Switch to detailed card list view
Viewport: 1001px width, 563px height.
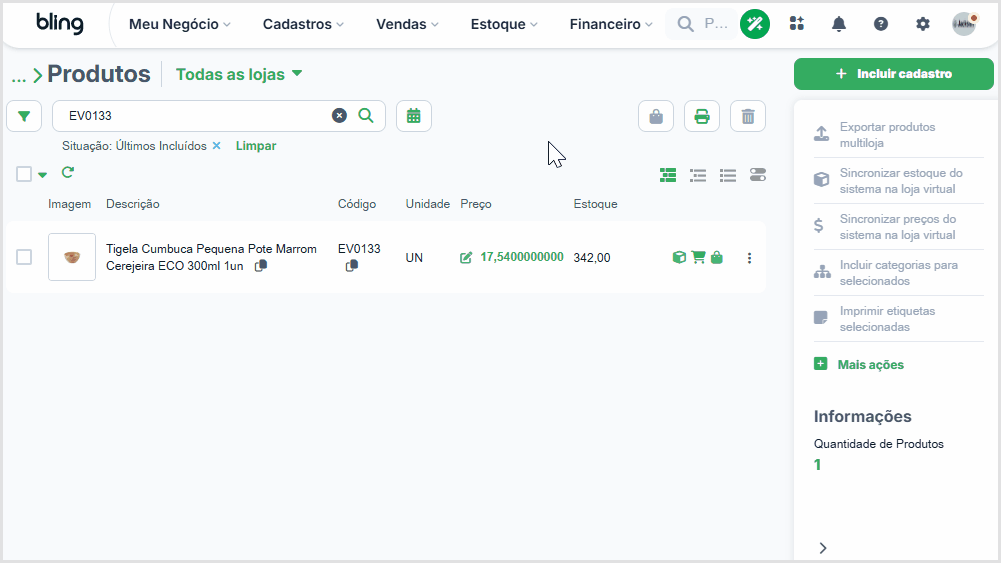point(668,175)
